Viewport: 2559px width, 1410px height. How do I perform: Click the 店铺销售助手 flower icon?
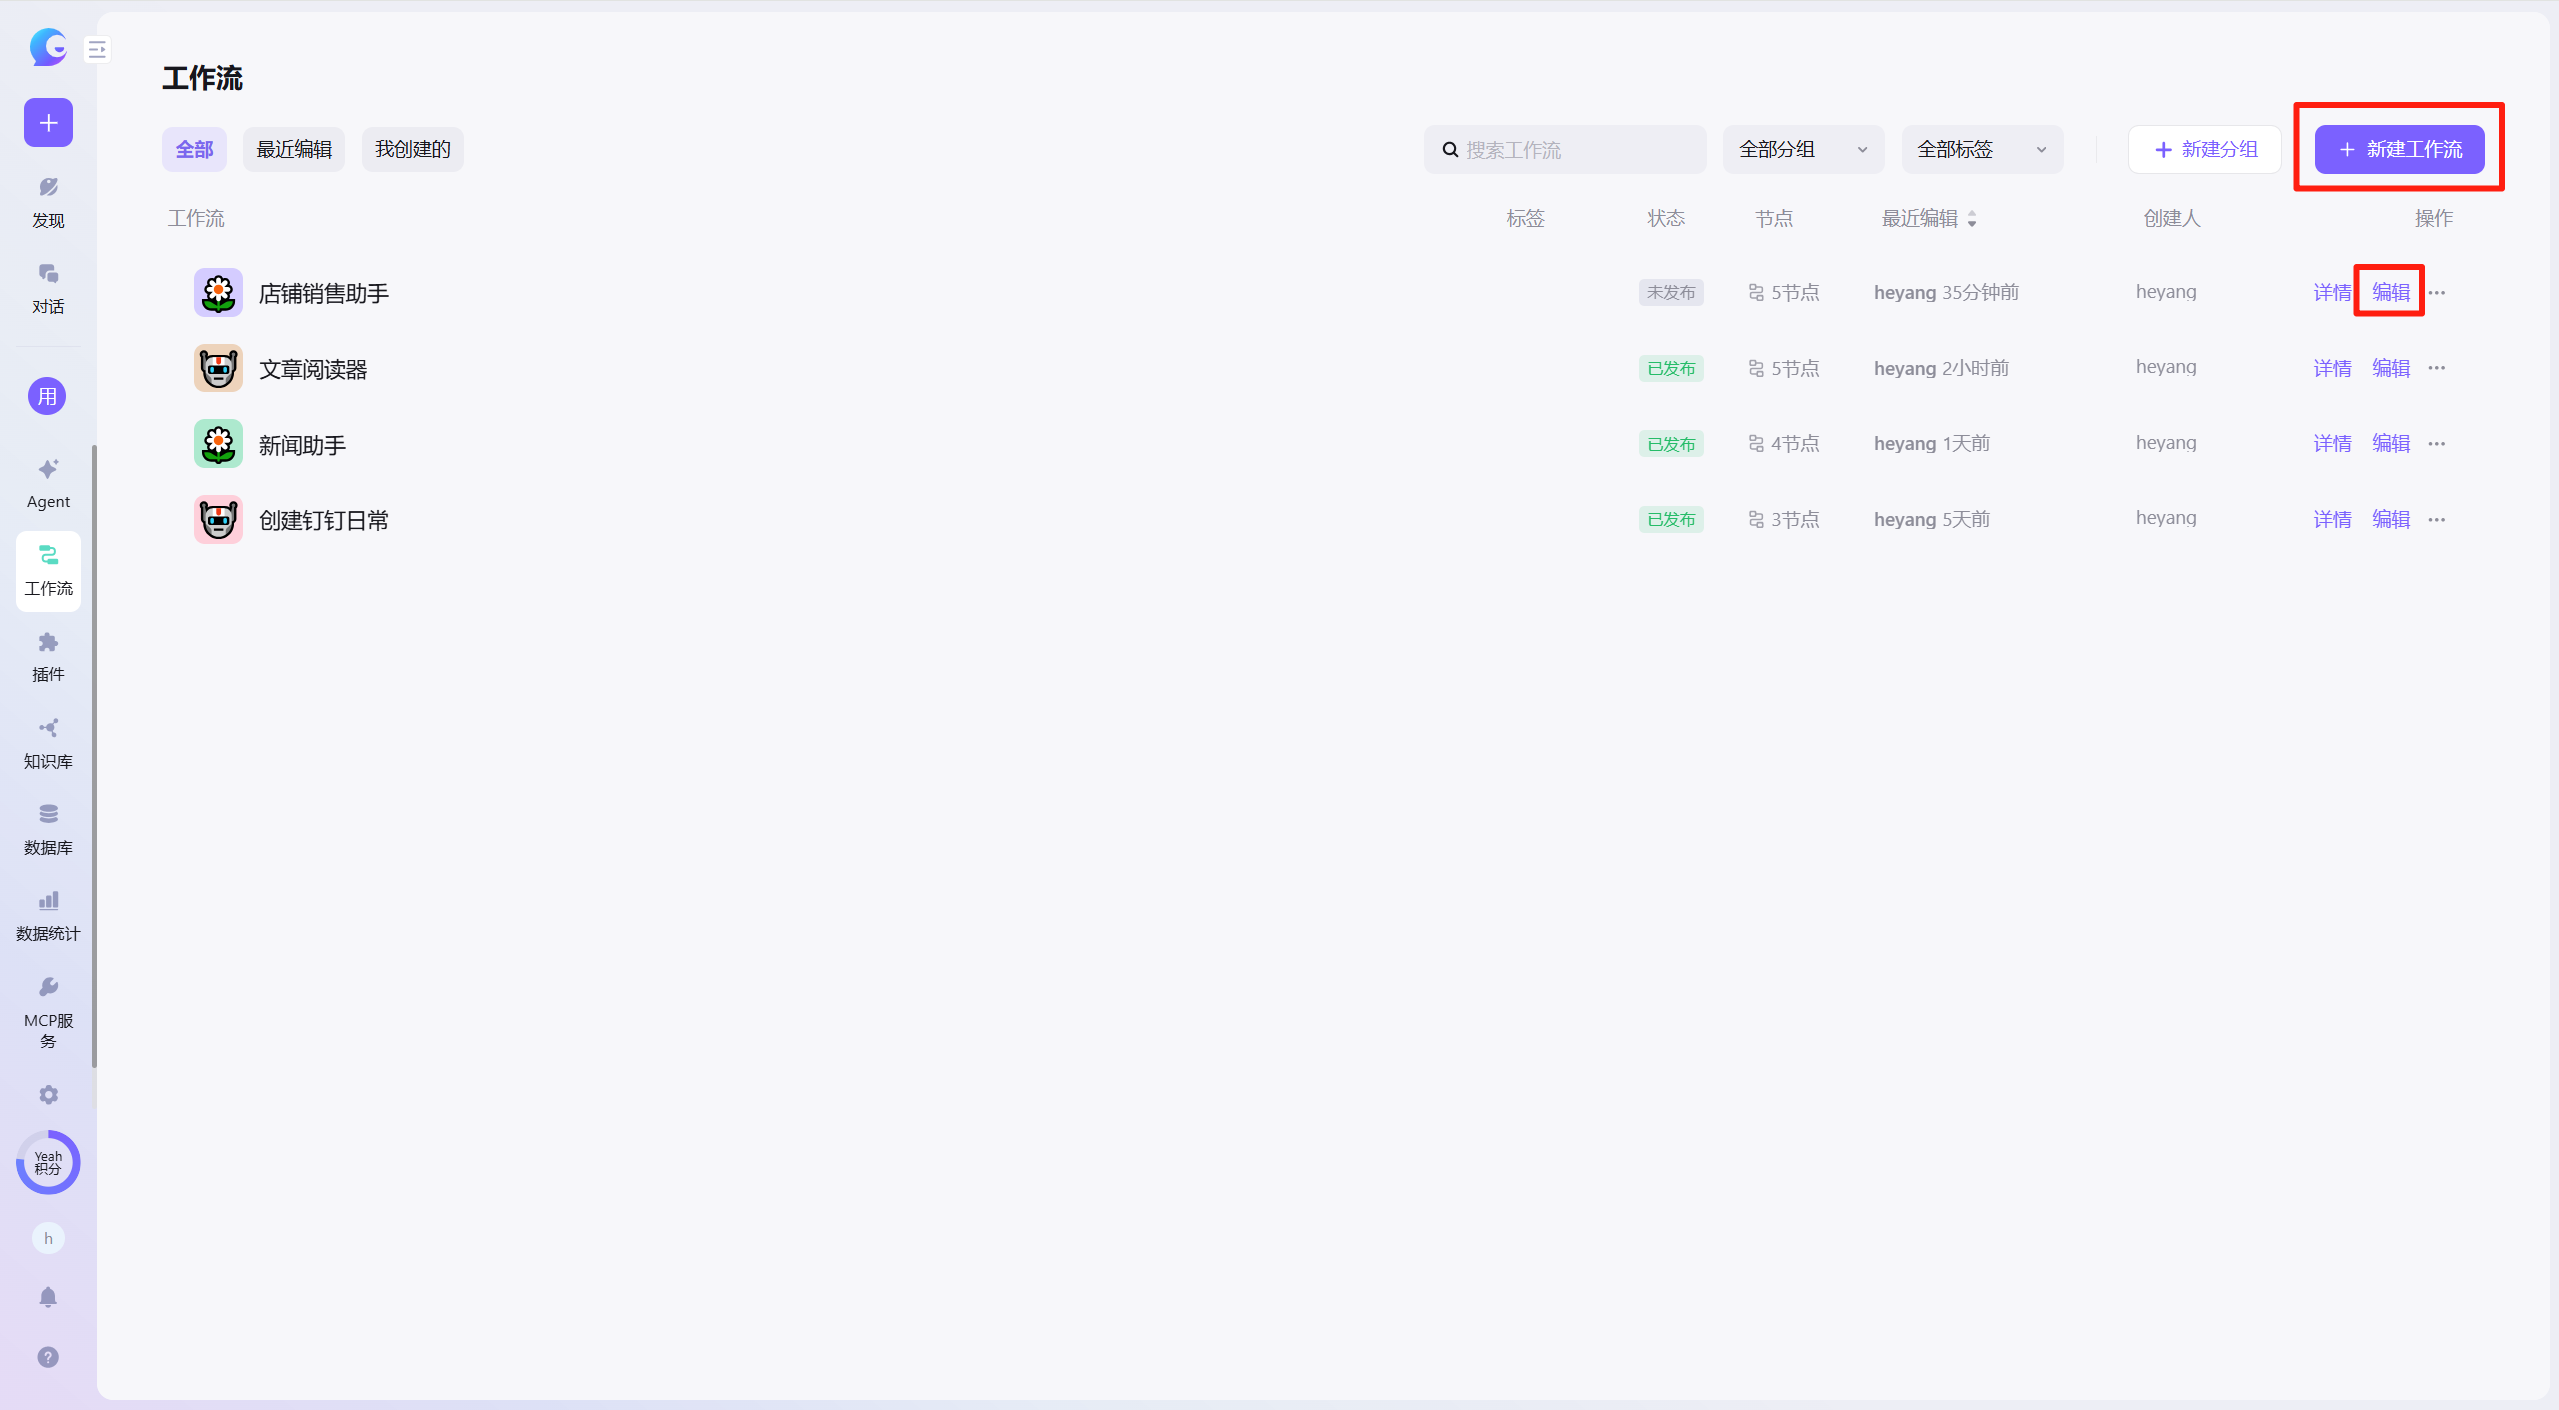[x=218, y=293]
